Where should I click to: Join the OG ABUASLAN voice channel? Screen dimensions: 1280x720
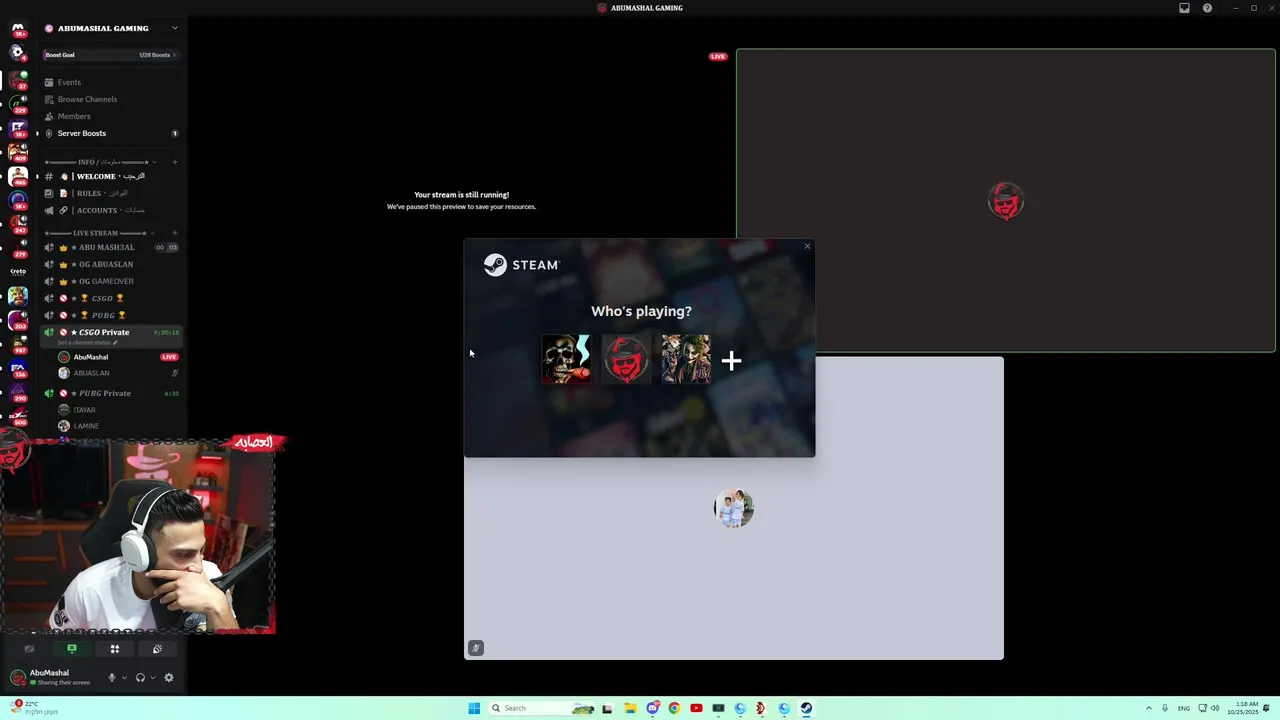[111, 264]
